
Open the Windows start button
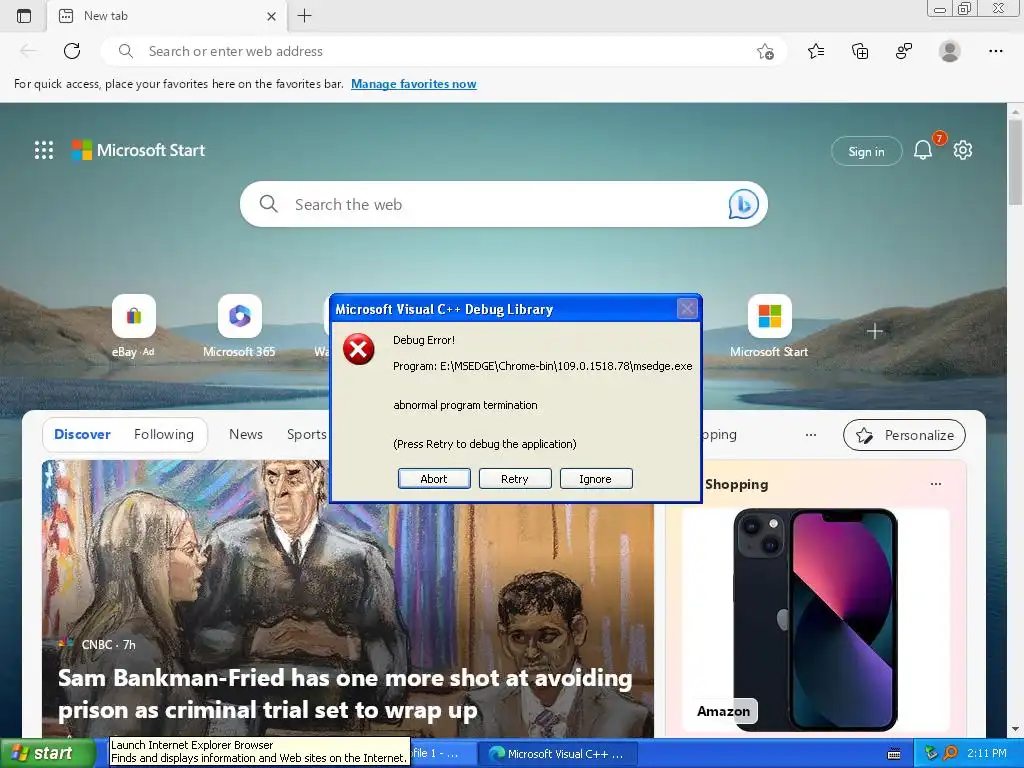(x=47, y=754)
